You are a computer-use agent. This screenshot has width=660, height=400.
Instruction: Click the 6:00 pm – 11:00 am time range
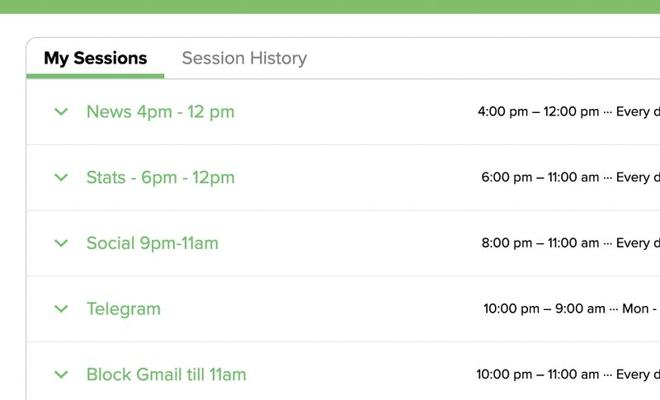540,178
